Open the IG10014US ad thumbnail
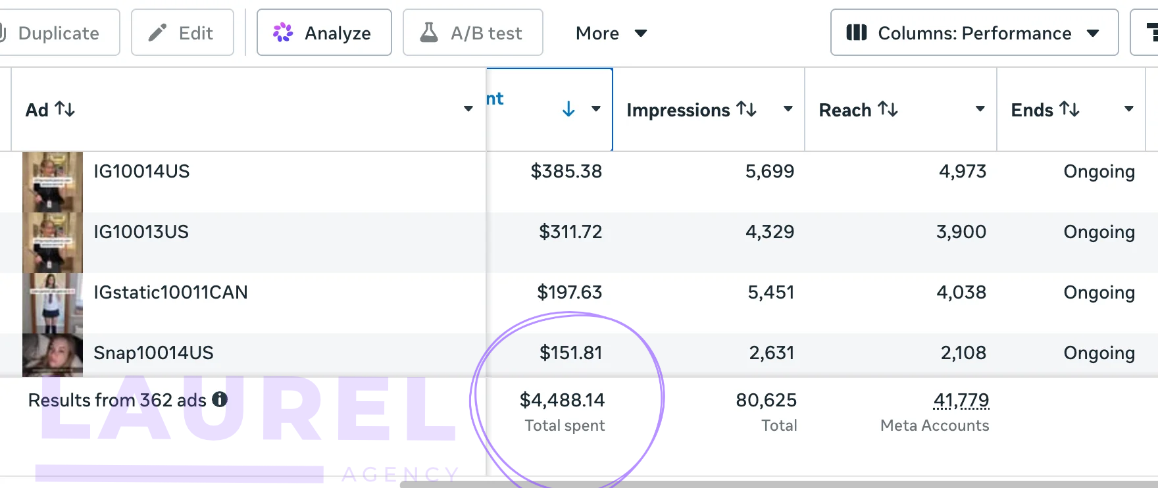 coord(52,182)
